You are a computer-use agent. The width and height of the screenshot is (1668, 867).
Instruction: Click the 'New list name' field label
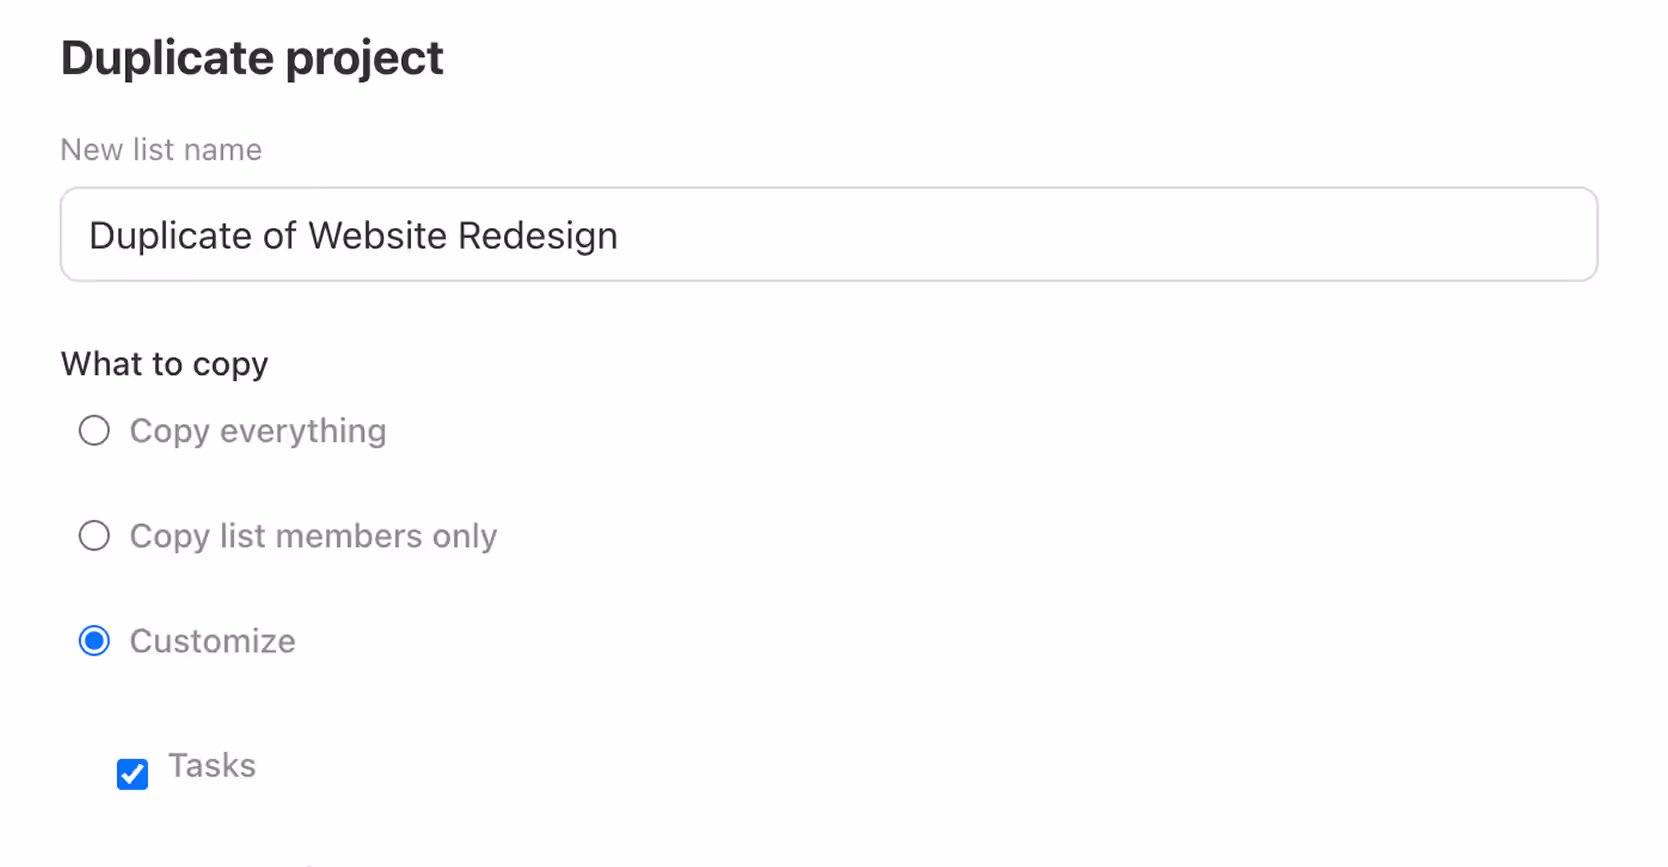[x=161, y=150]
